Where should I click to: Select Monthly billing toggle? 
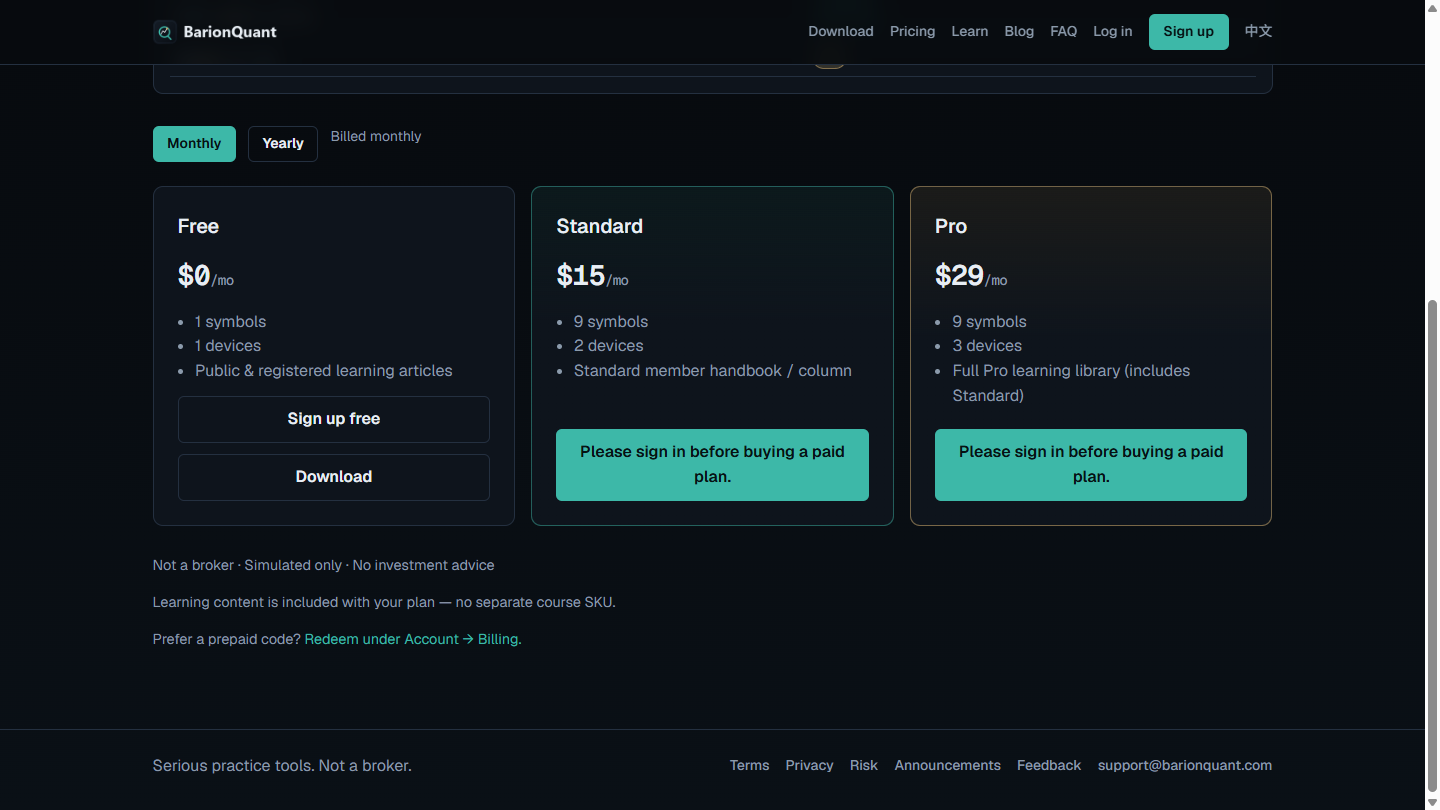click(194, 144)
